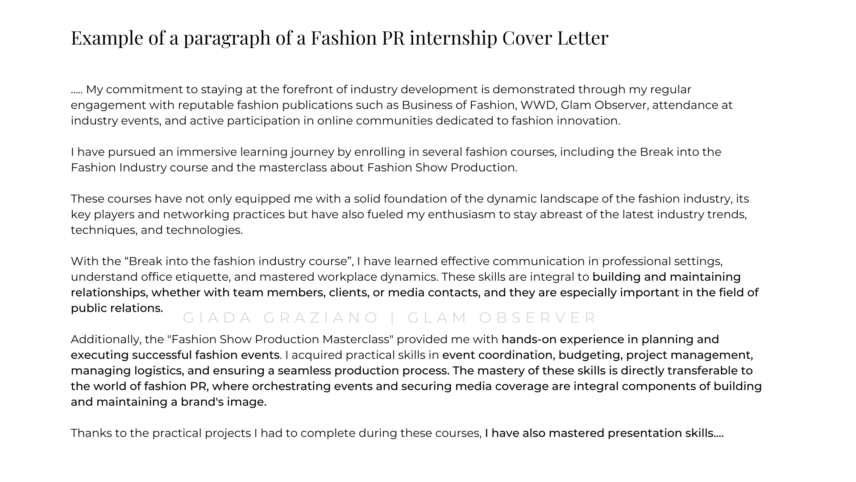Image resolution: width=856 pixels, height=482 pixels.
Task: Click the bold text 'and maintaining a brand's image.'
Action: point(169,402)
